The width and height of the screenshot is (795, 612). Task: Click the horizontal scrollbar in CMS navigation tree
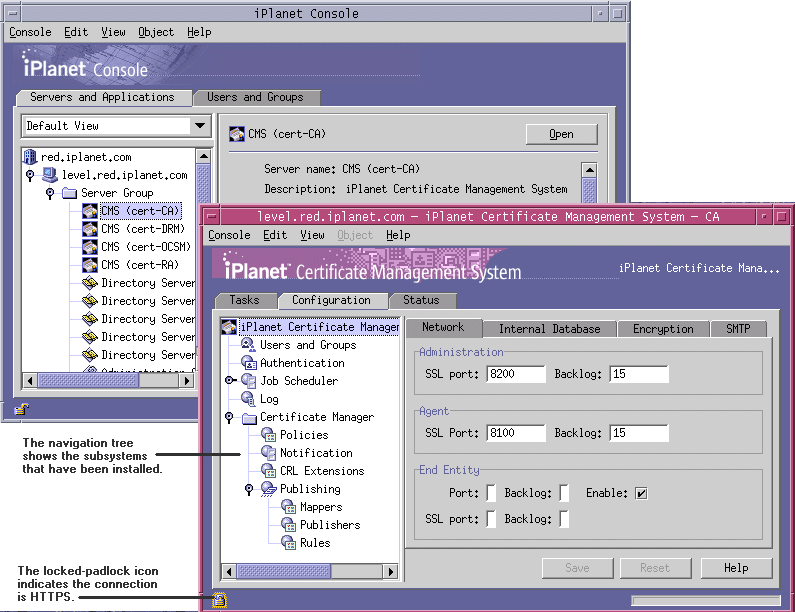pos(309,571)
